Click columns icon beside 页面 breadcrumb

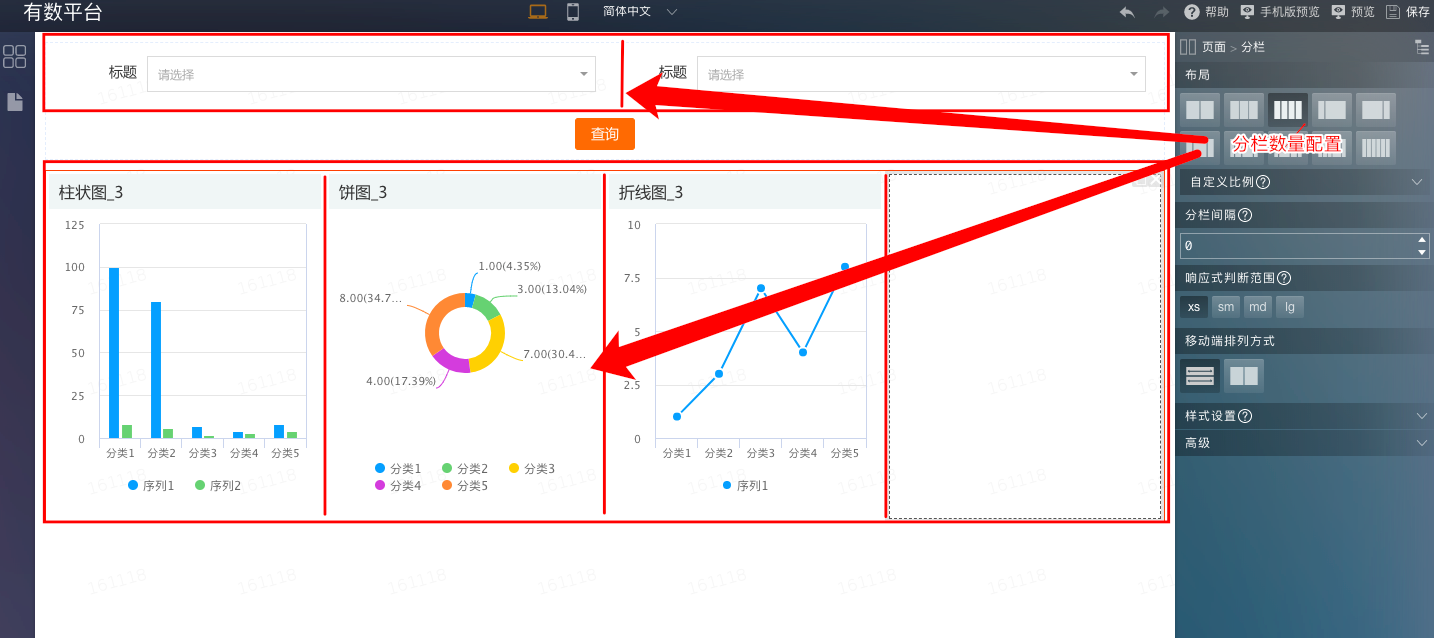pos(1188,47)
